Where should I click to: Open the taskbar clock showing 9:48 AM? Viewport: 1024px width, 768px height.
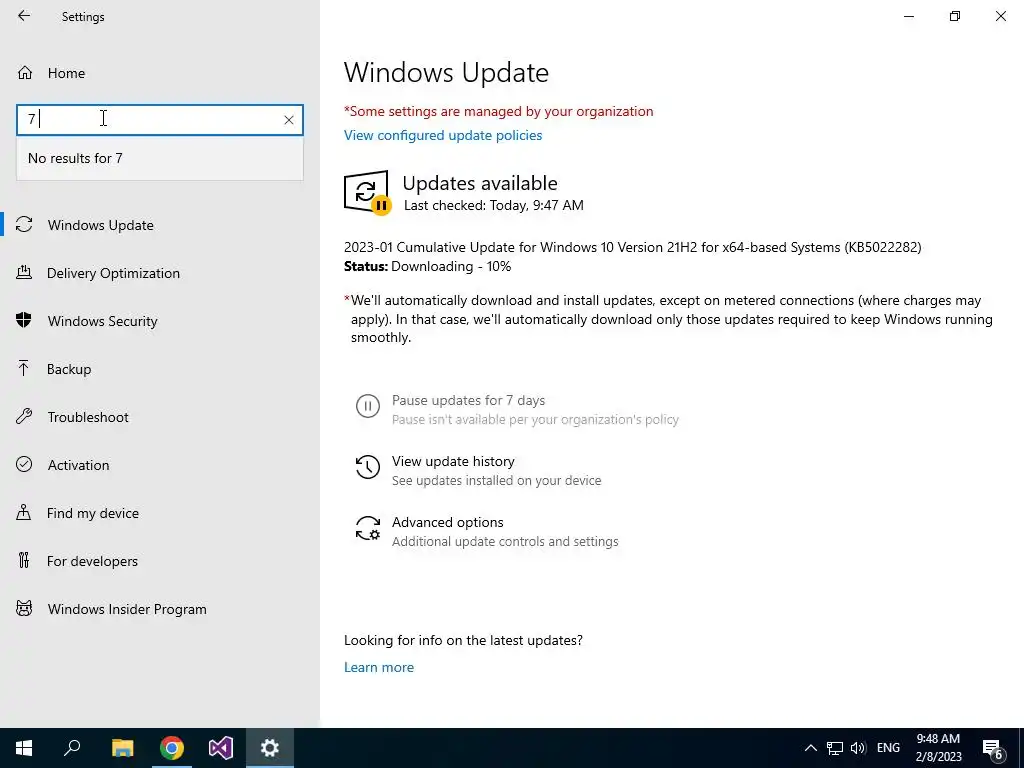pyautogui.click(x=938, y=748)
